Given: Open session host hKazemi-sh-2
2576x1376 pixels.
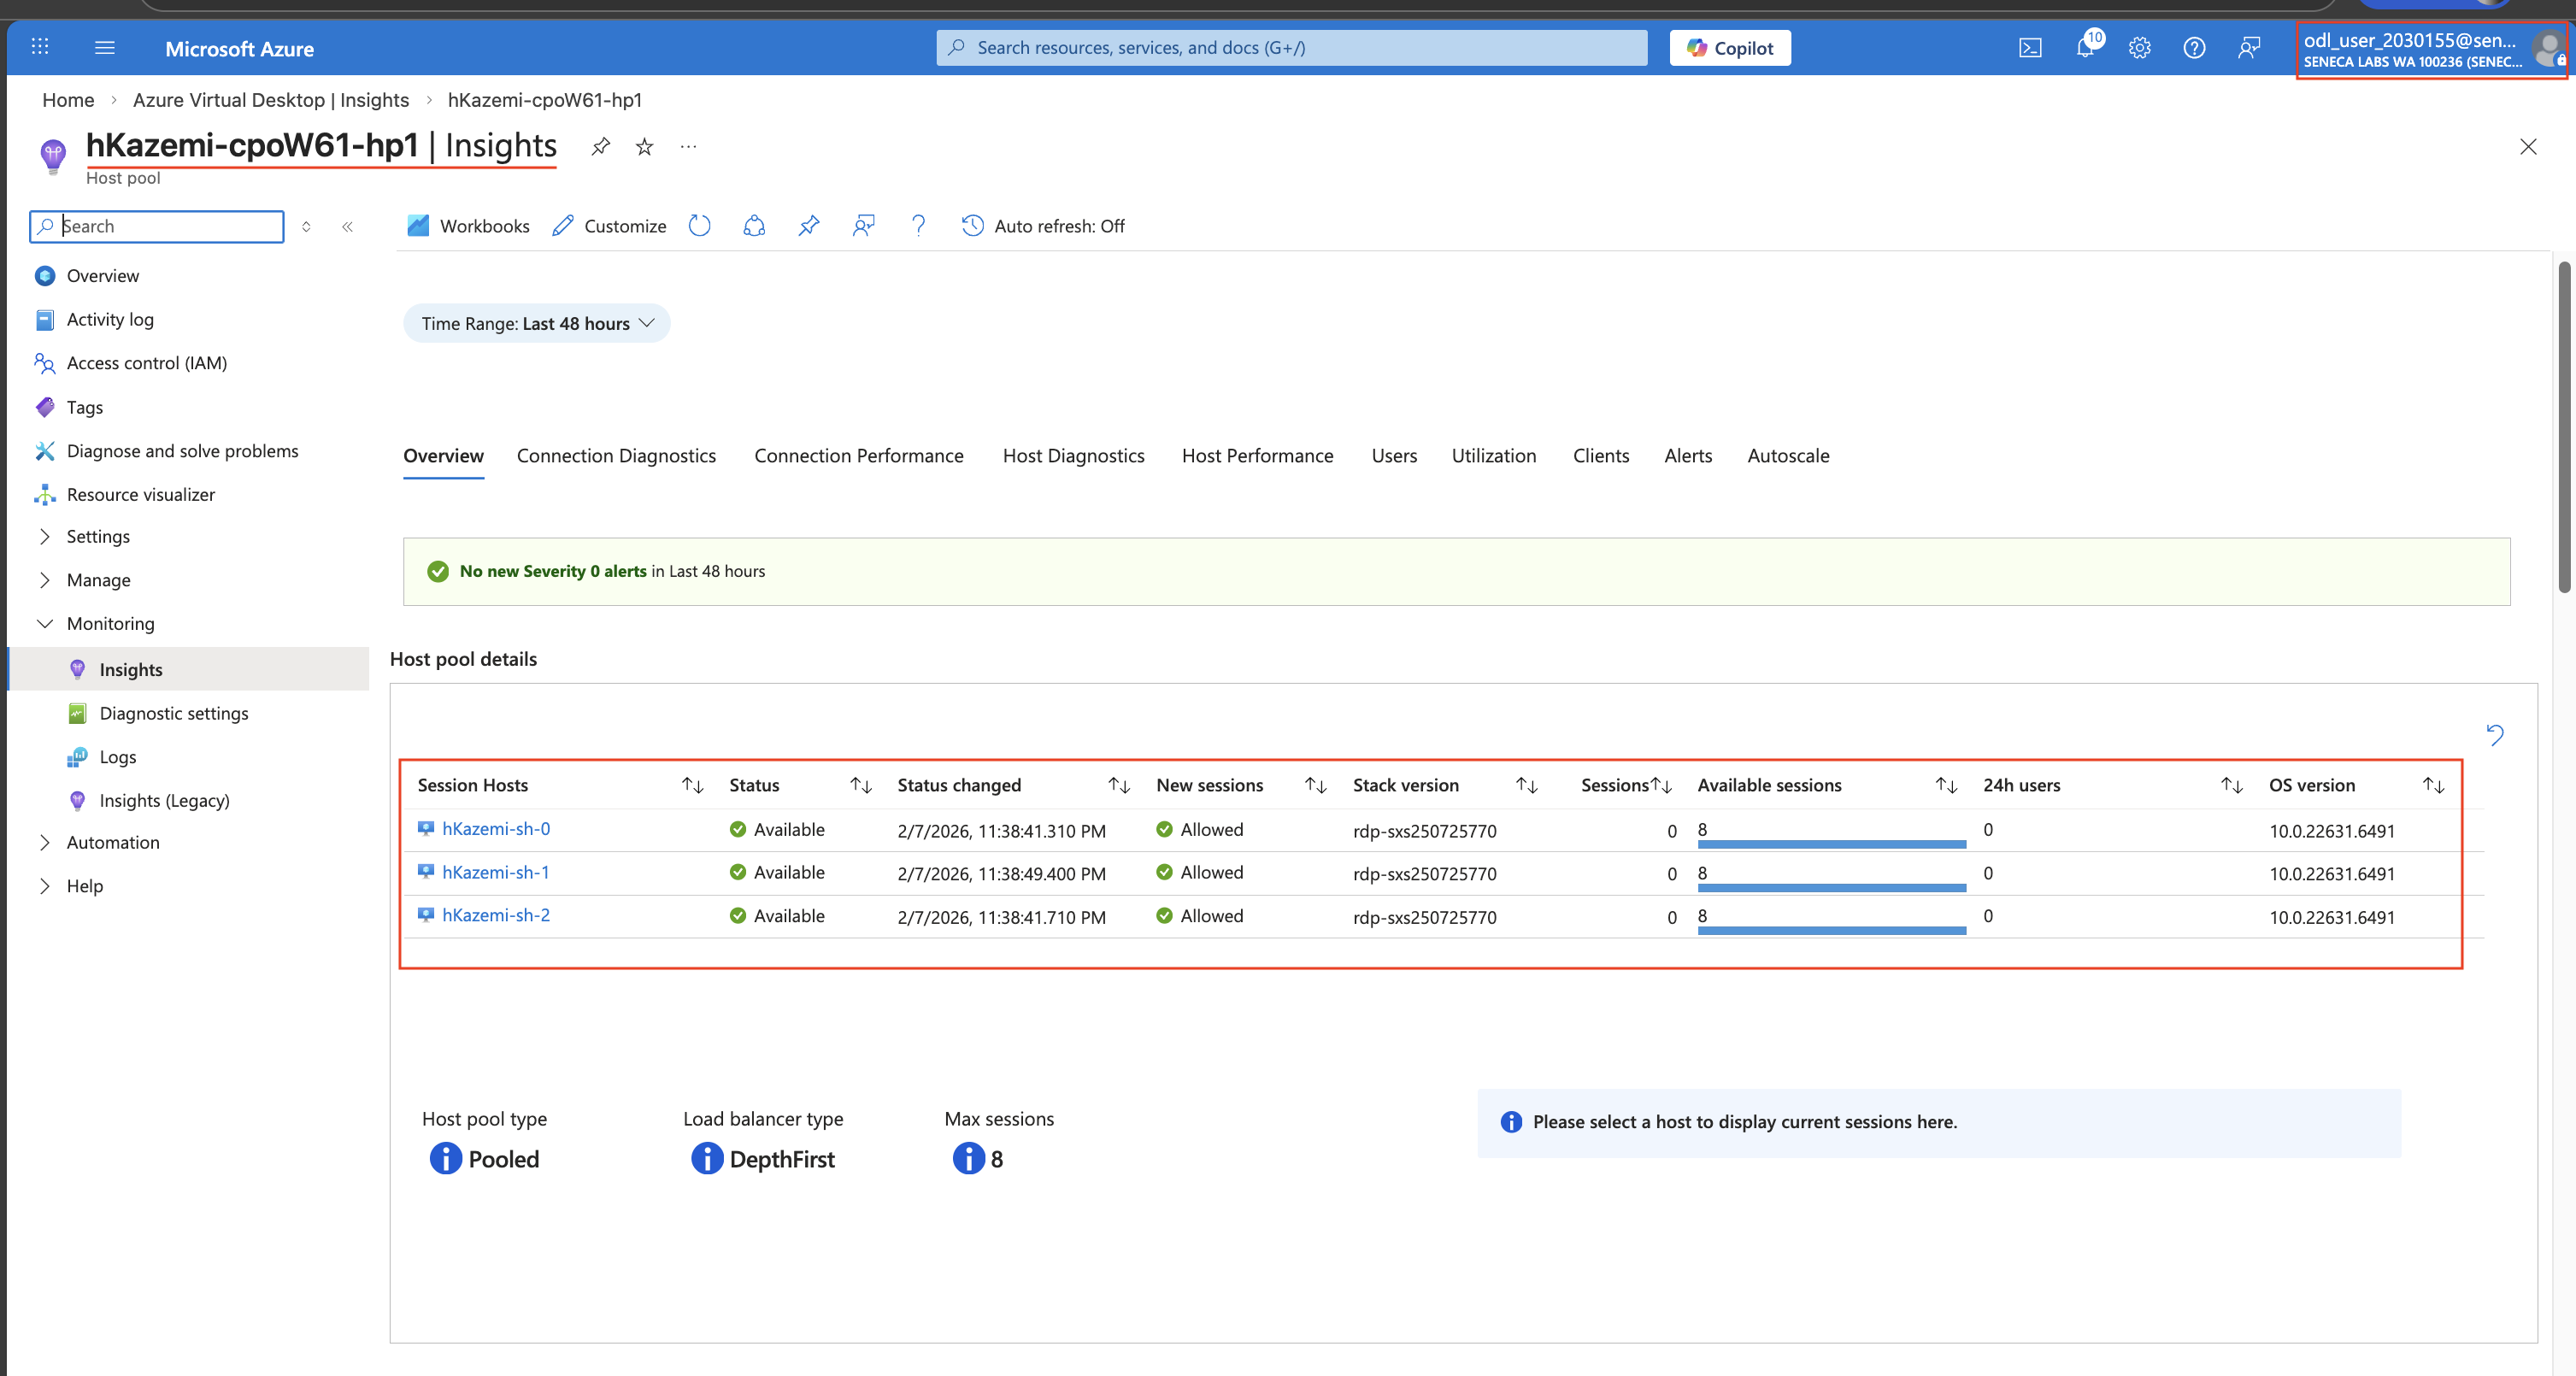Looking at the screenshot, I should point(496,915).
